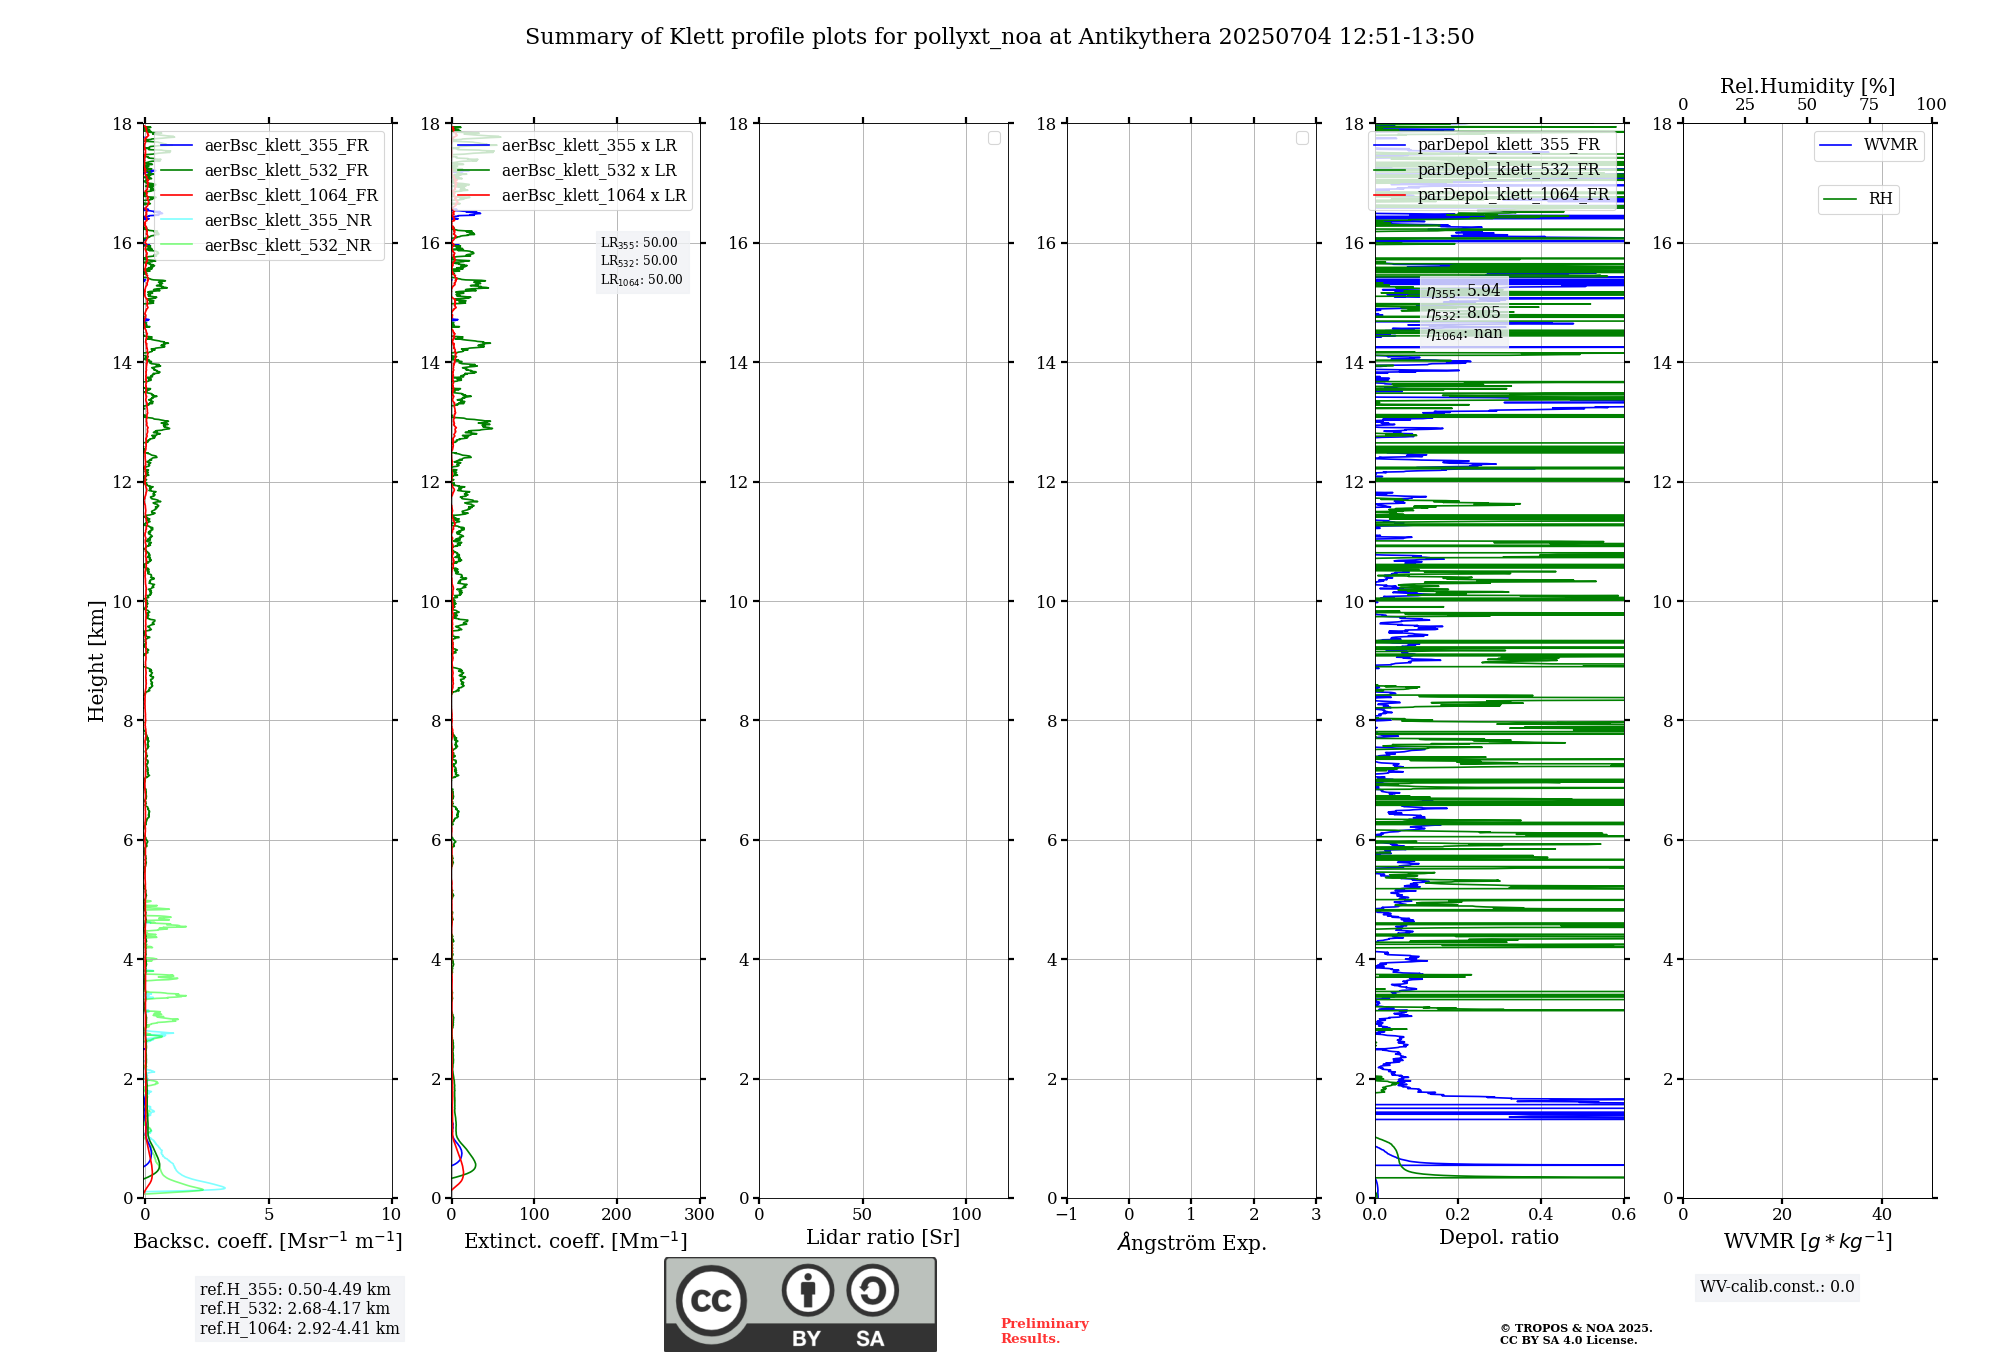Screen dimensions: 2000x1360
Task: Click the ref.H_1064: 2.92-4.41 km text
Action: coord(299,1328)
